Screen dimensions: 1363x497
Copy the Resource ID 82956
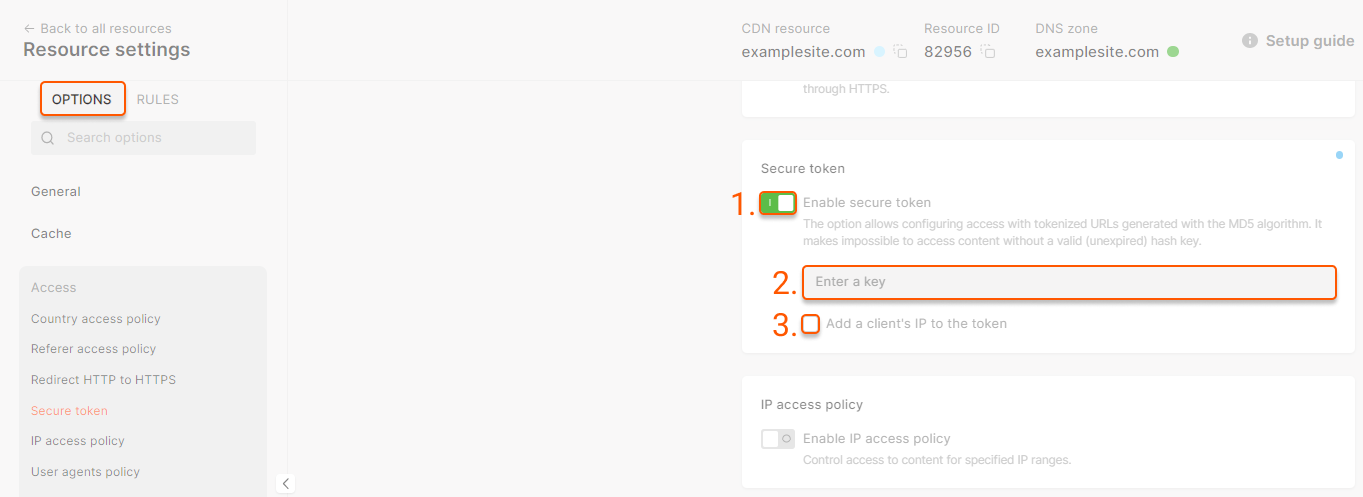click(988, 52)
